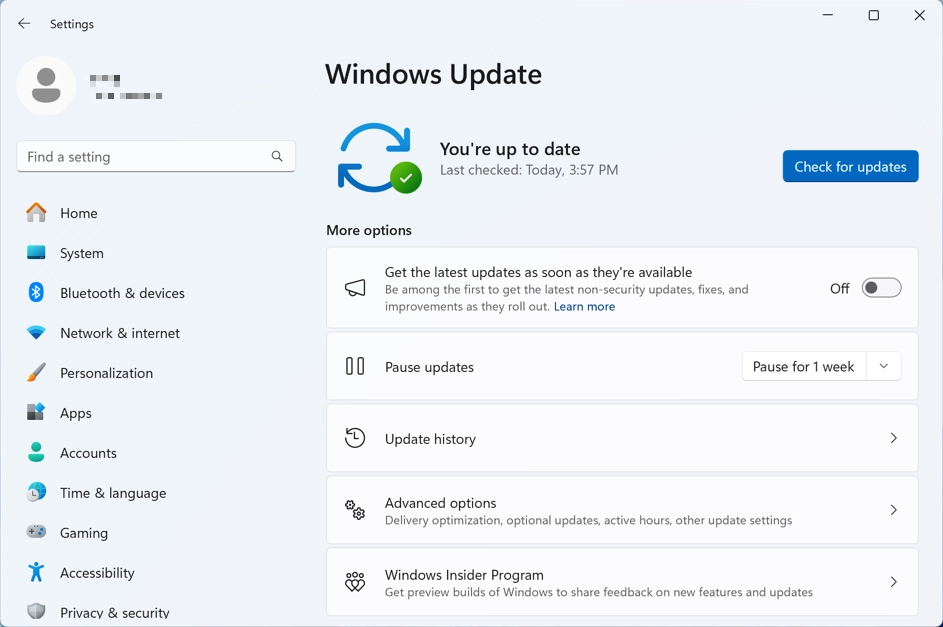This screenshot has width=943, height=627.
Task: Open Update history
Action: pos(622,438)
